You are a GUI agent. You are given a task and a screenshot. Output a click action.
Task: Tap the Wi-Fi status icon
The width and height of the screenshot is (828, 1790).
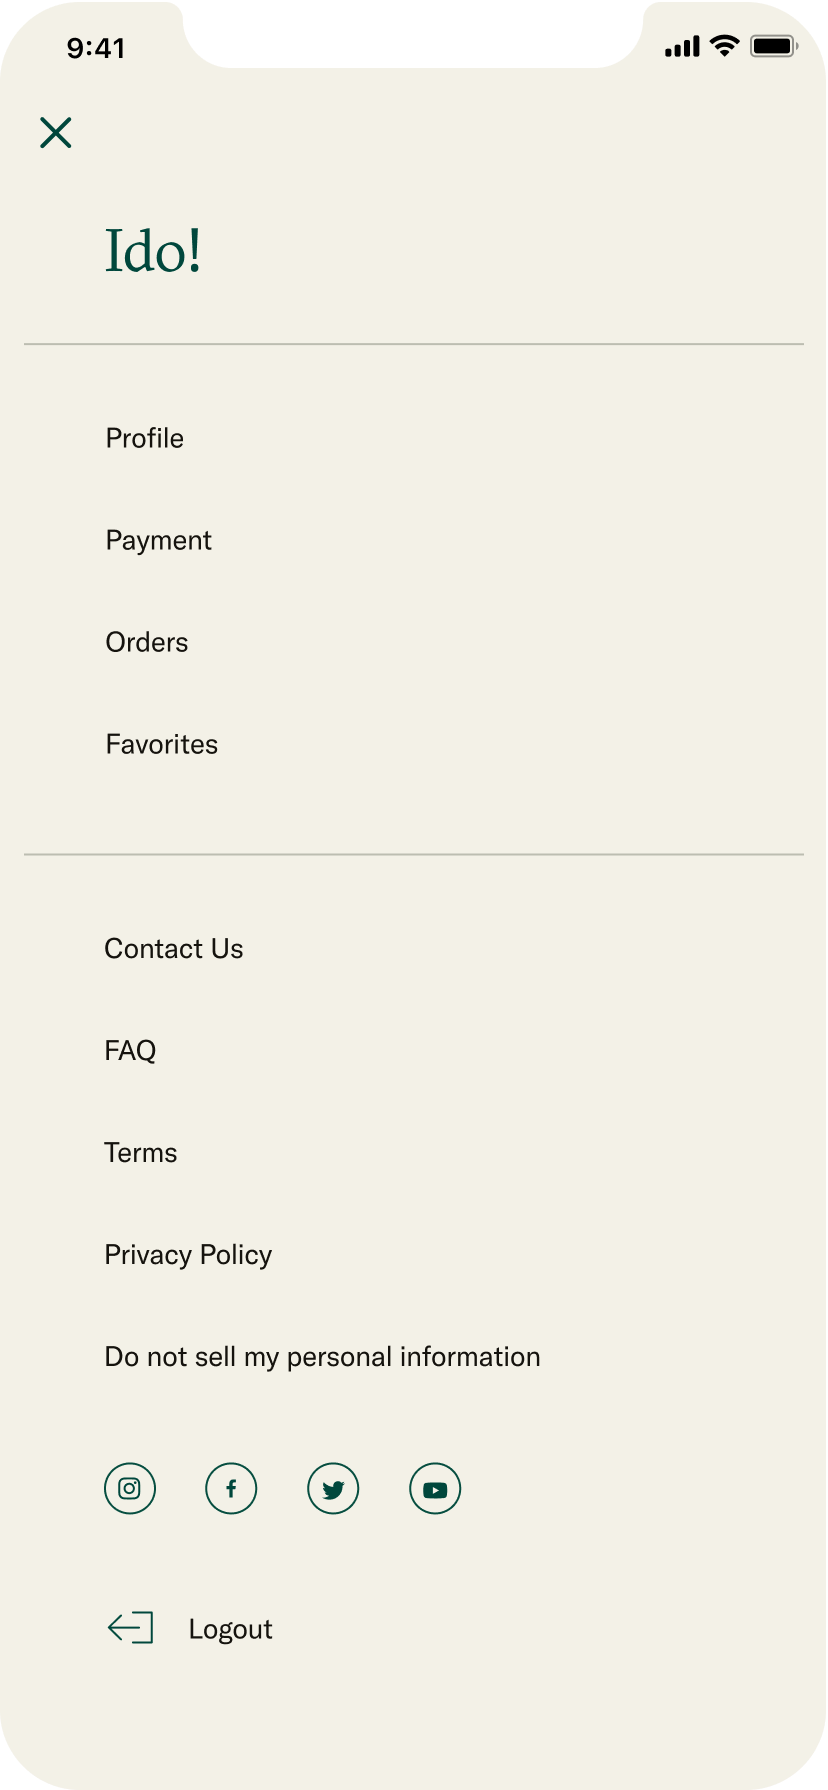tap(724, 46)
